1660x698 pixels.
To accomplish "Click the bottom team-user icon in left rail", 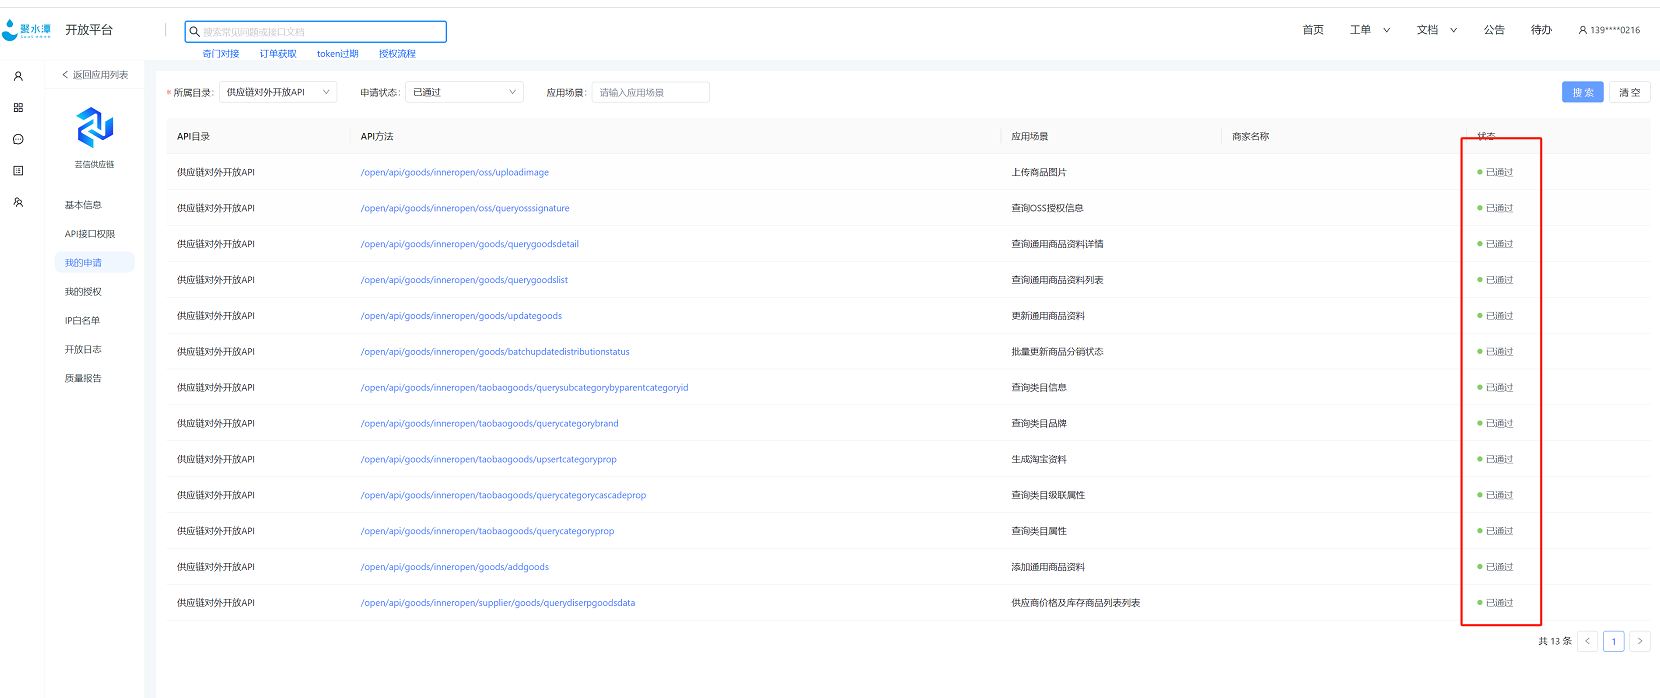I will tap(18, 202).
